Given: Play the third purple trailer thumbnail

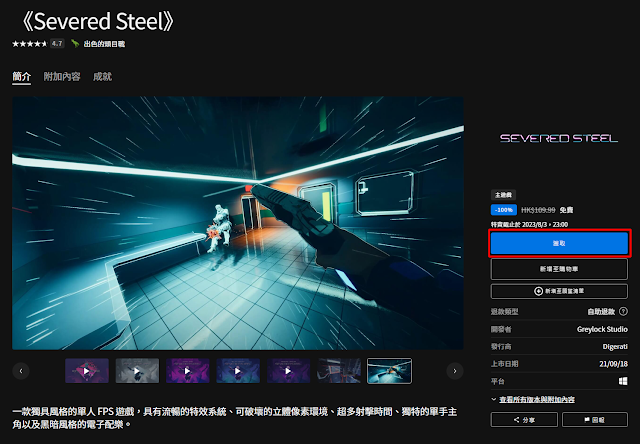Looking at the screenshot, I should tap(188, 371).
